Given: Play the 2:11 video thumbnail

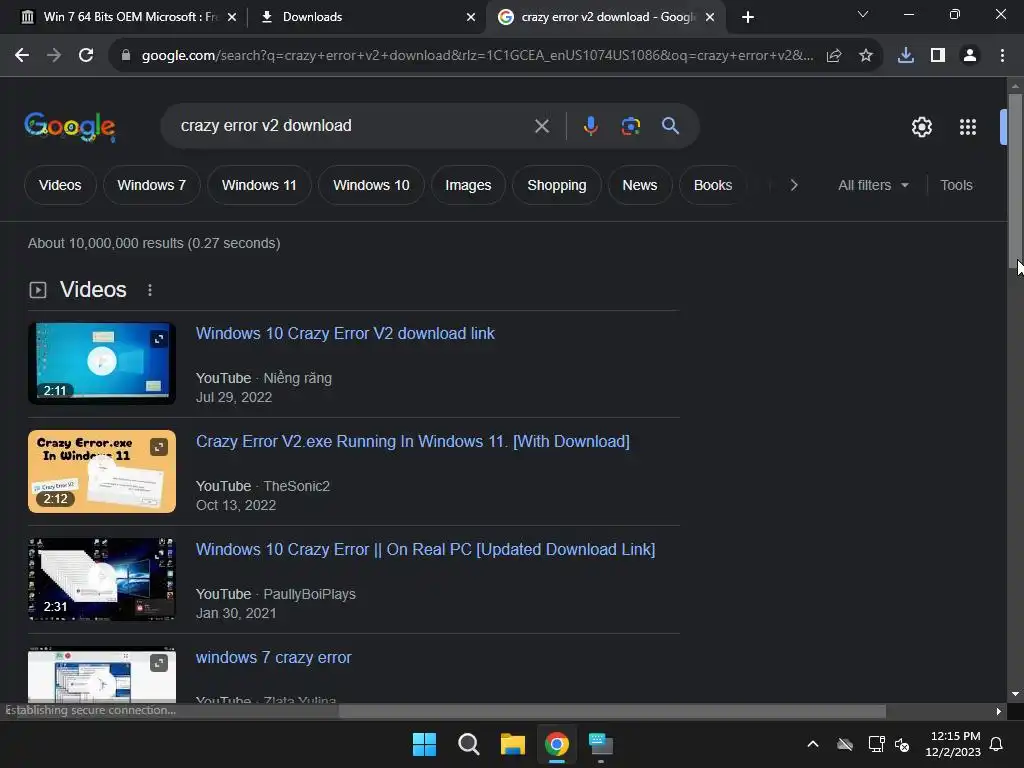Looking at the screenshot, I should (x=102, y=363).
